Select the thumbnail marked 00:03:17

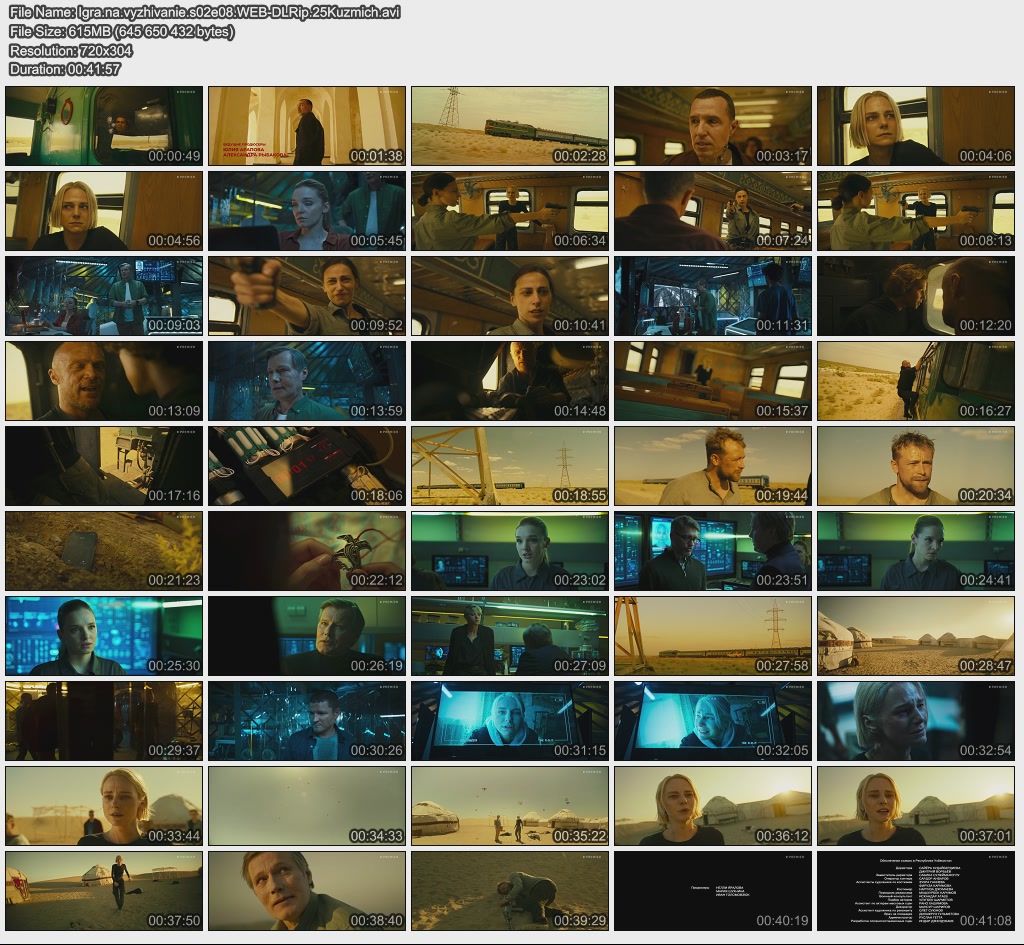tap(713, 126)
